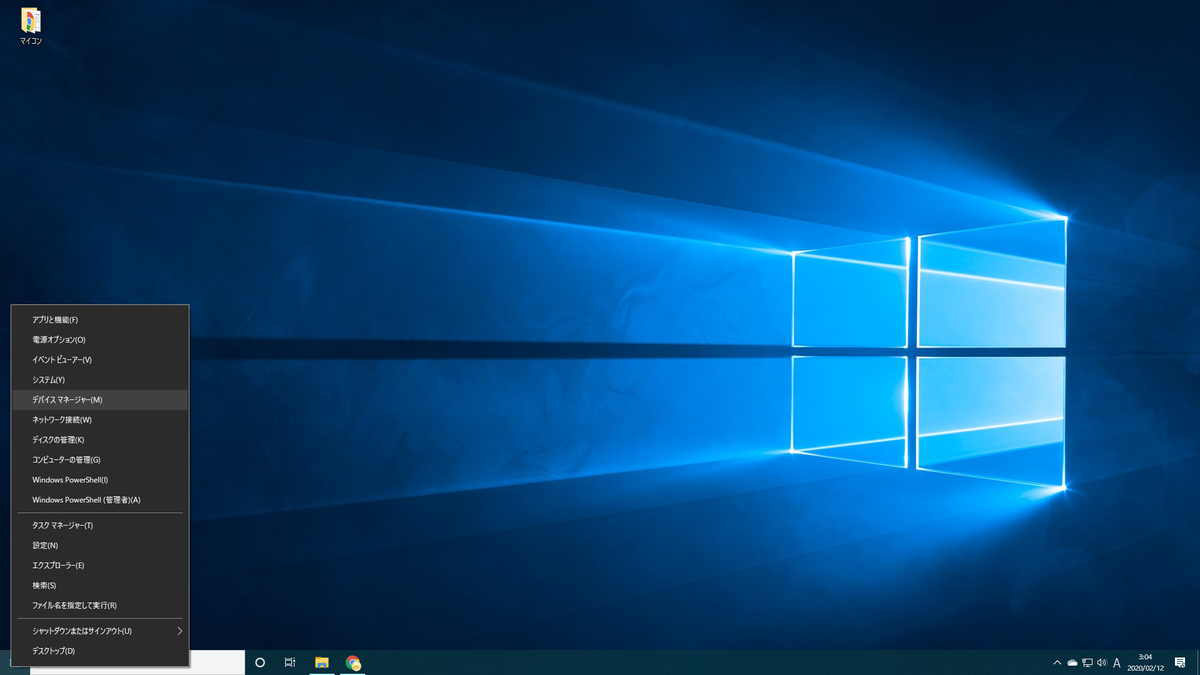Expand シャットダウンまたはサインアウト submenu arrow
This screenshot has height=675, width=1200.
tap(180, 631)
